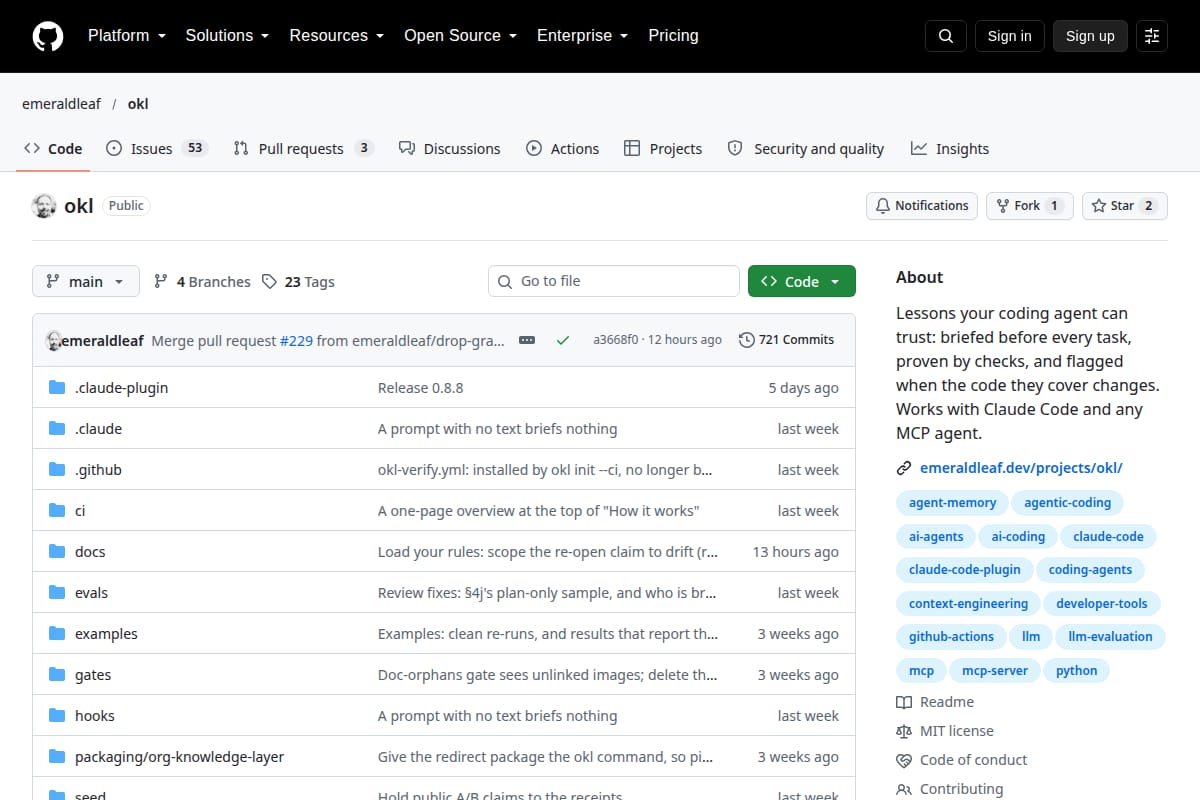This screenshot has height=800, width=1200.
Task: Open the Readme link in About
Action: tap(935, 702)
